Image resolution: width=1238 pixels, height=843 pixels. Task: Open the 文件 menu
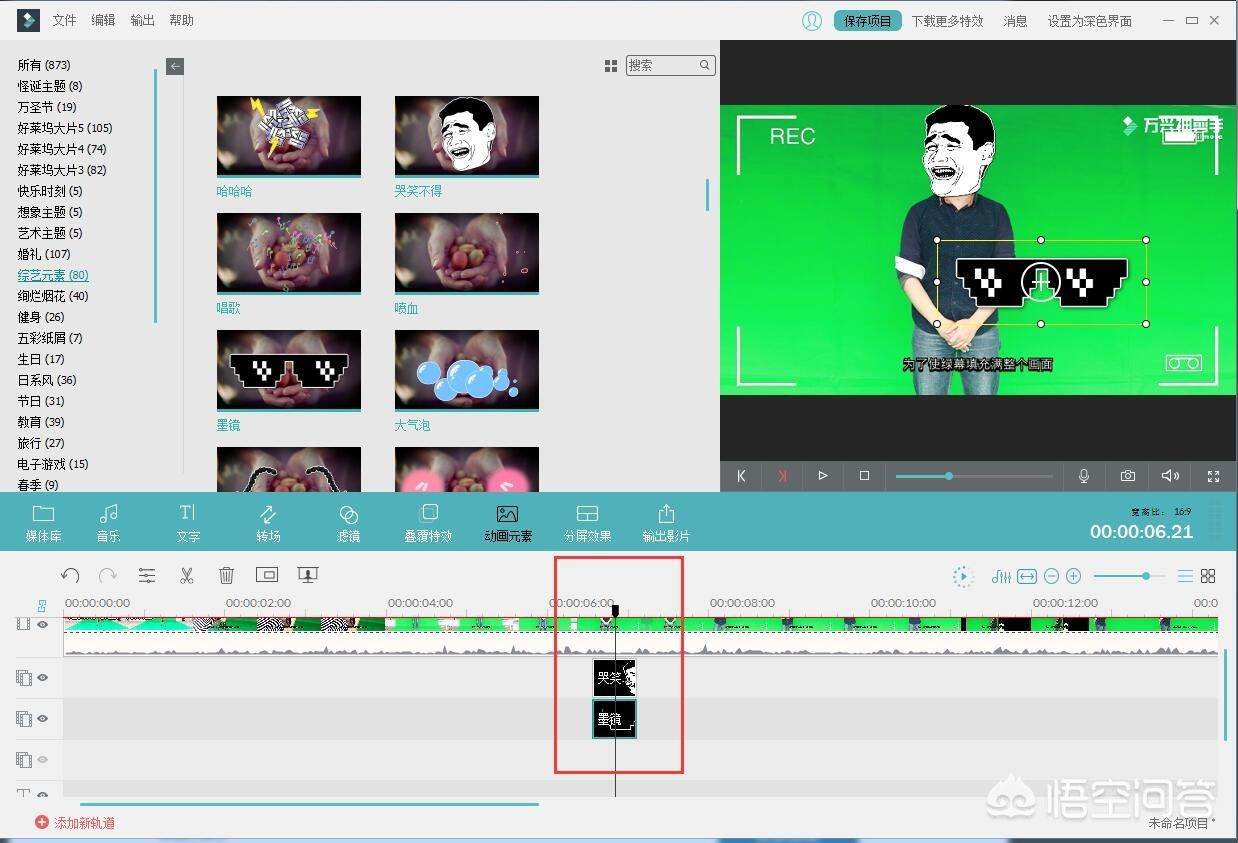coord(64,20)
